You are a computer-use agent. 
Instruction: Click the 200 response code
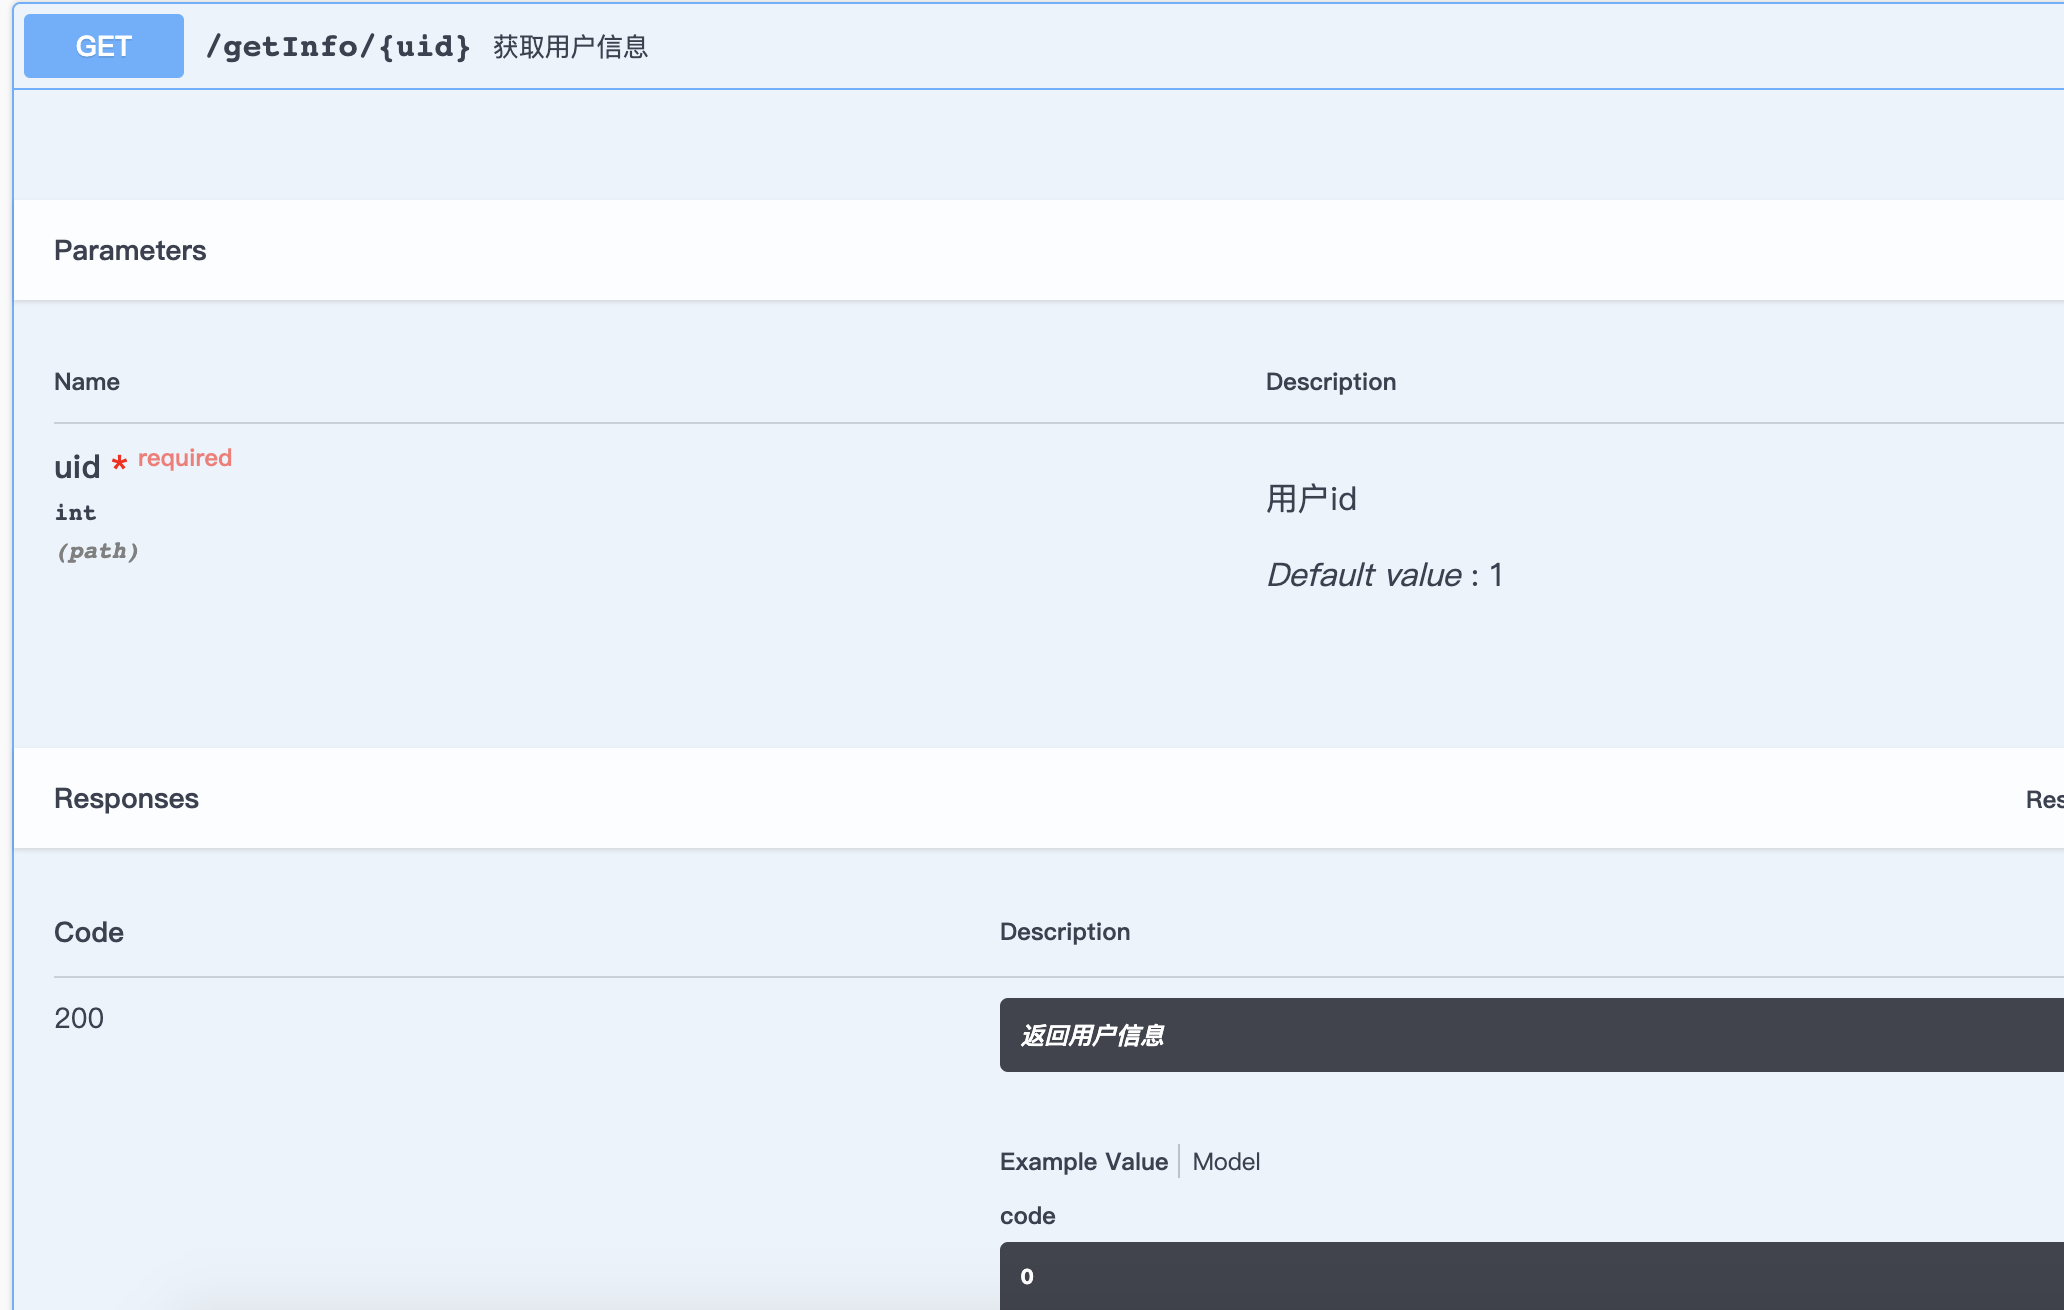(79, 1018)
